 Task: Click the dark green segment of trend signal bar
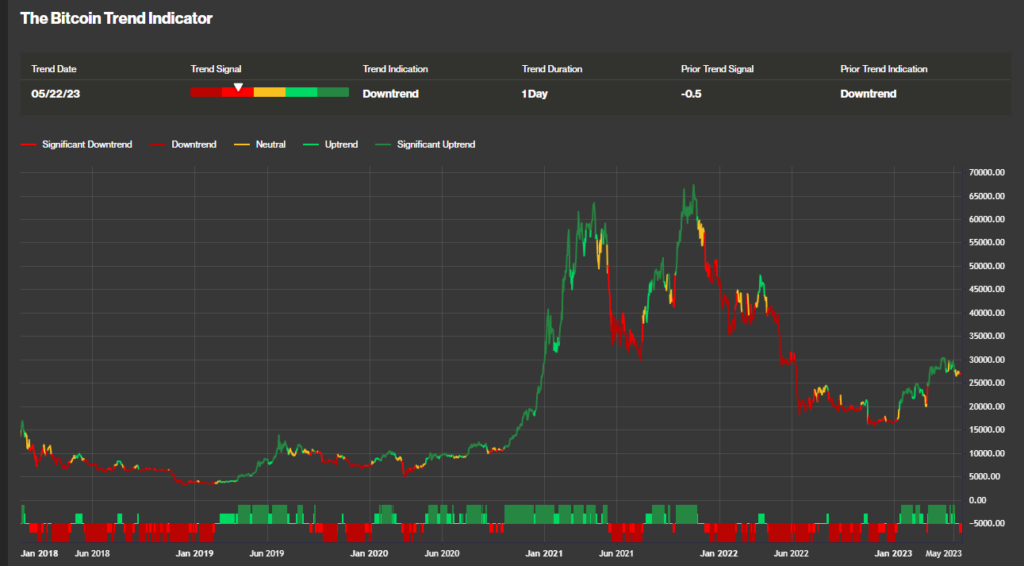pyautogui.click(x=333, y=93)
